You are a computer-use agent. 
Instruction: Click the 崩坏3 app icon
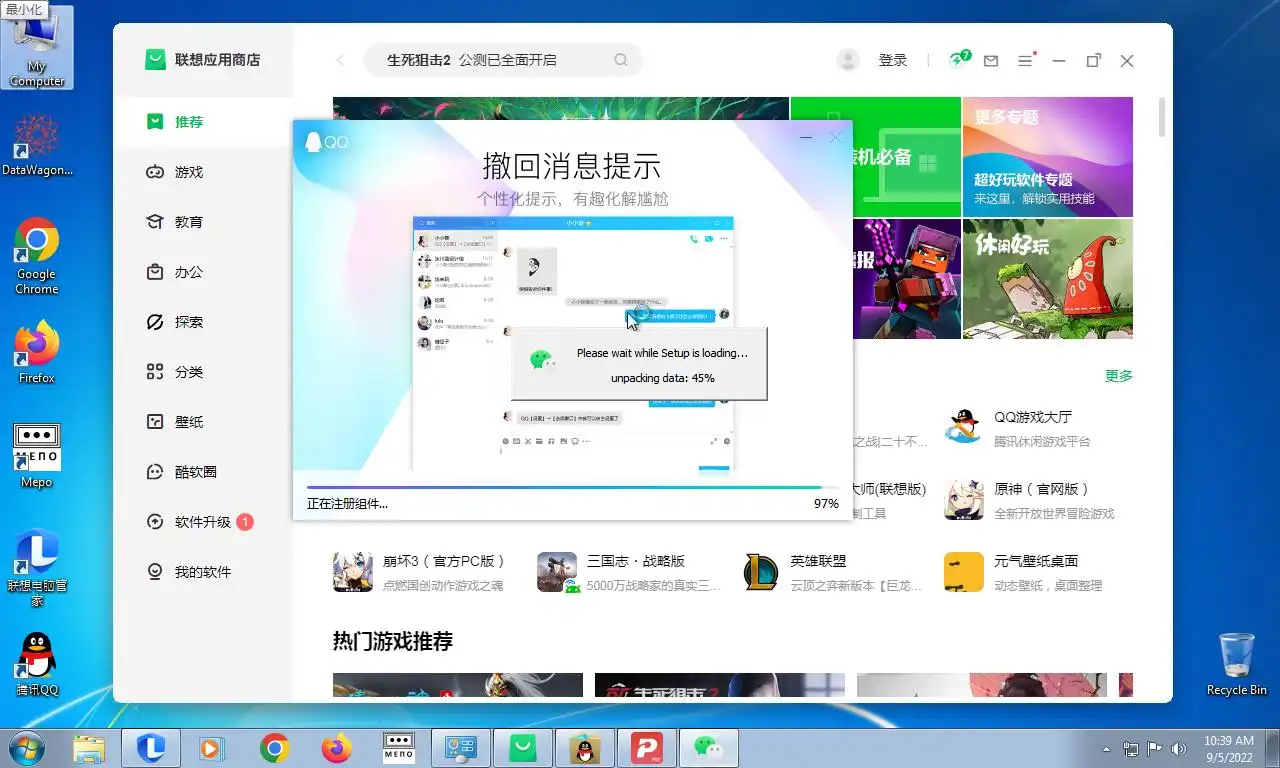point(353,572)
